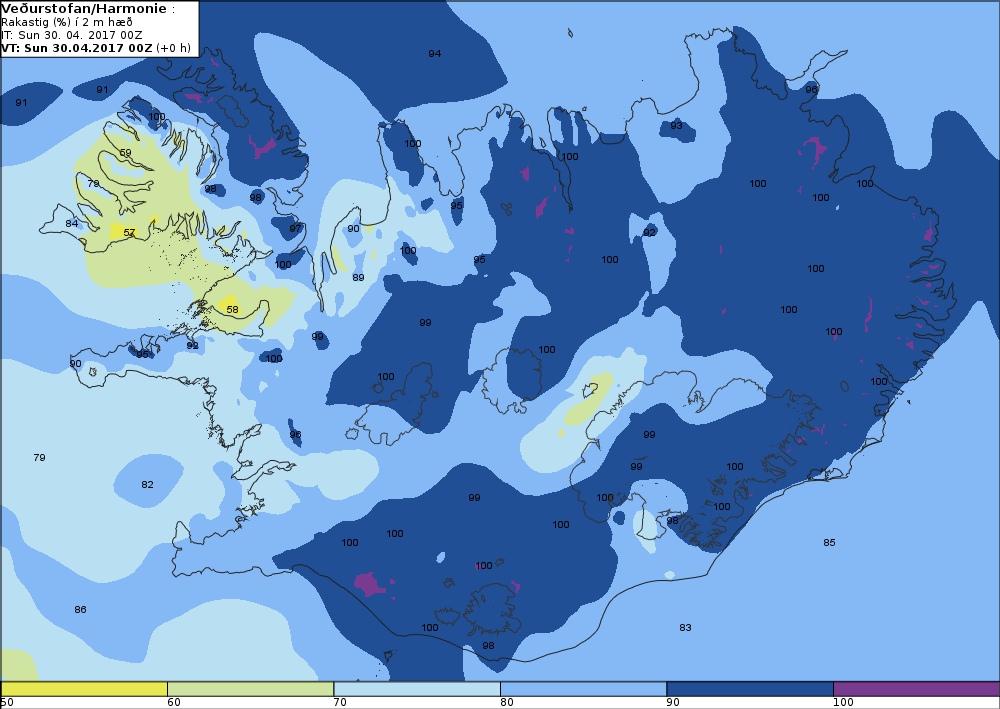The image size is (1000, 709).
Task: Click the dark blue 90–100 legend band
Action: point(749,689)
